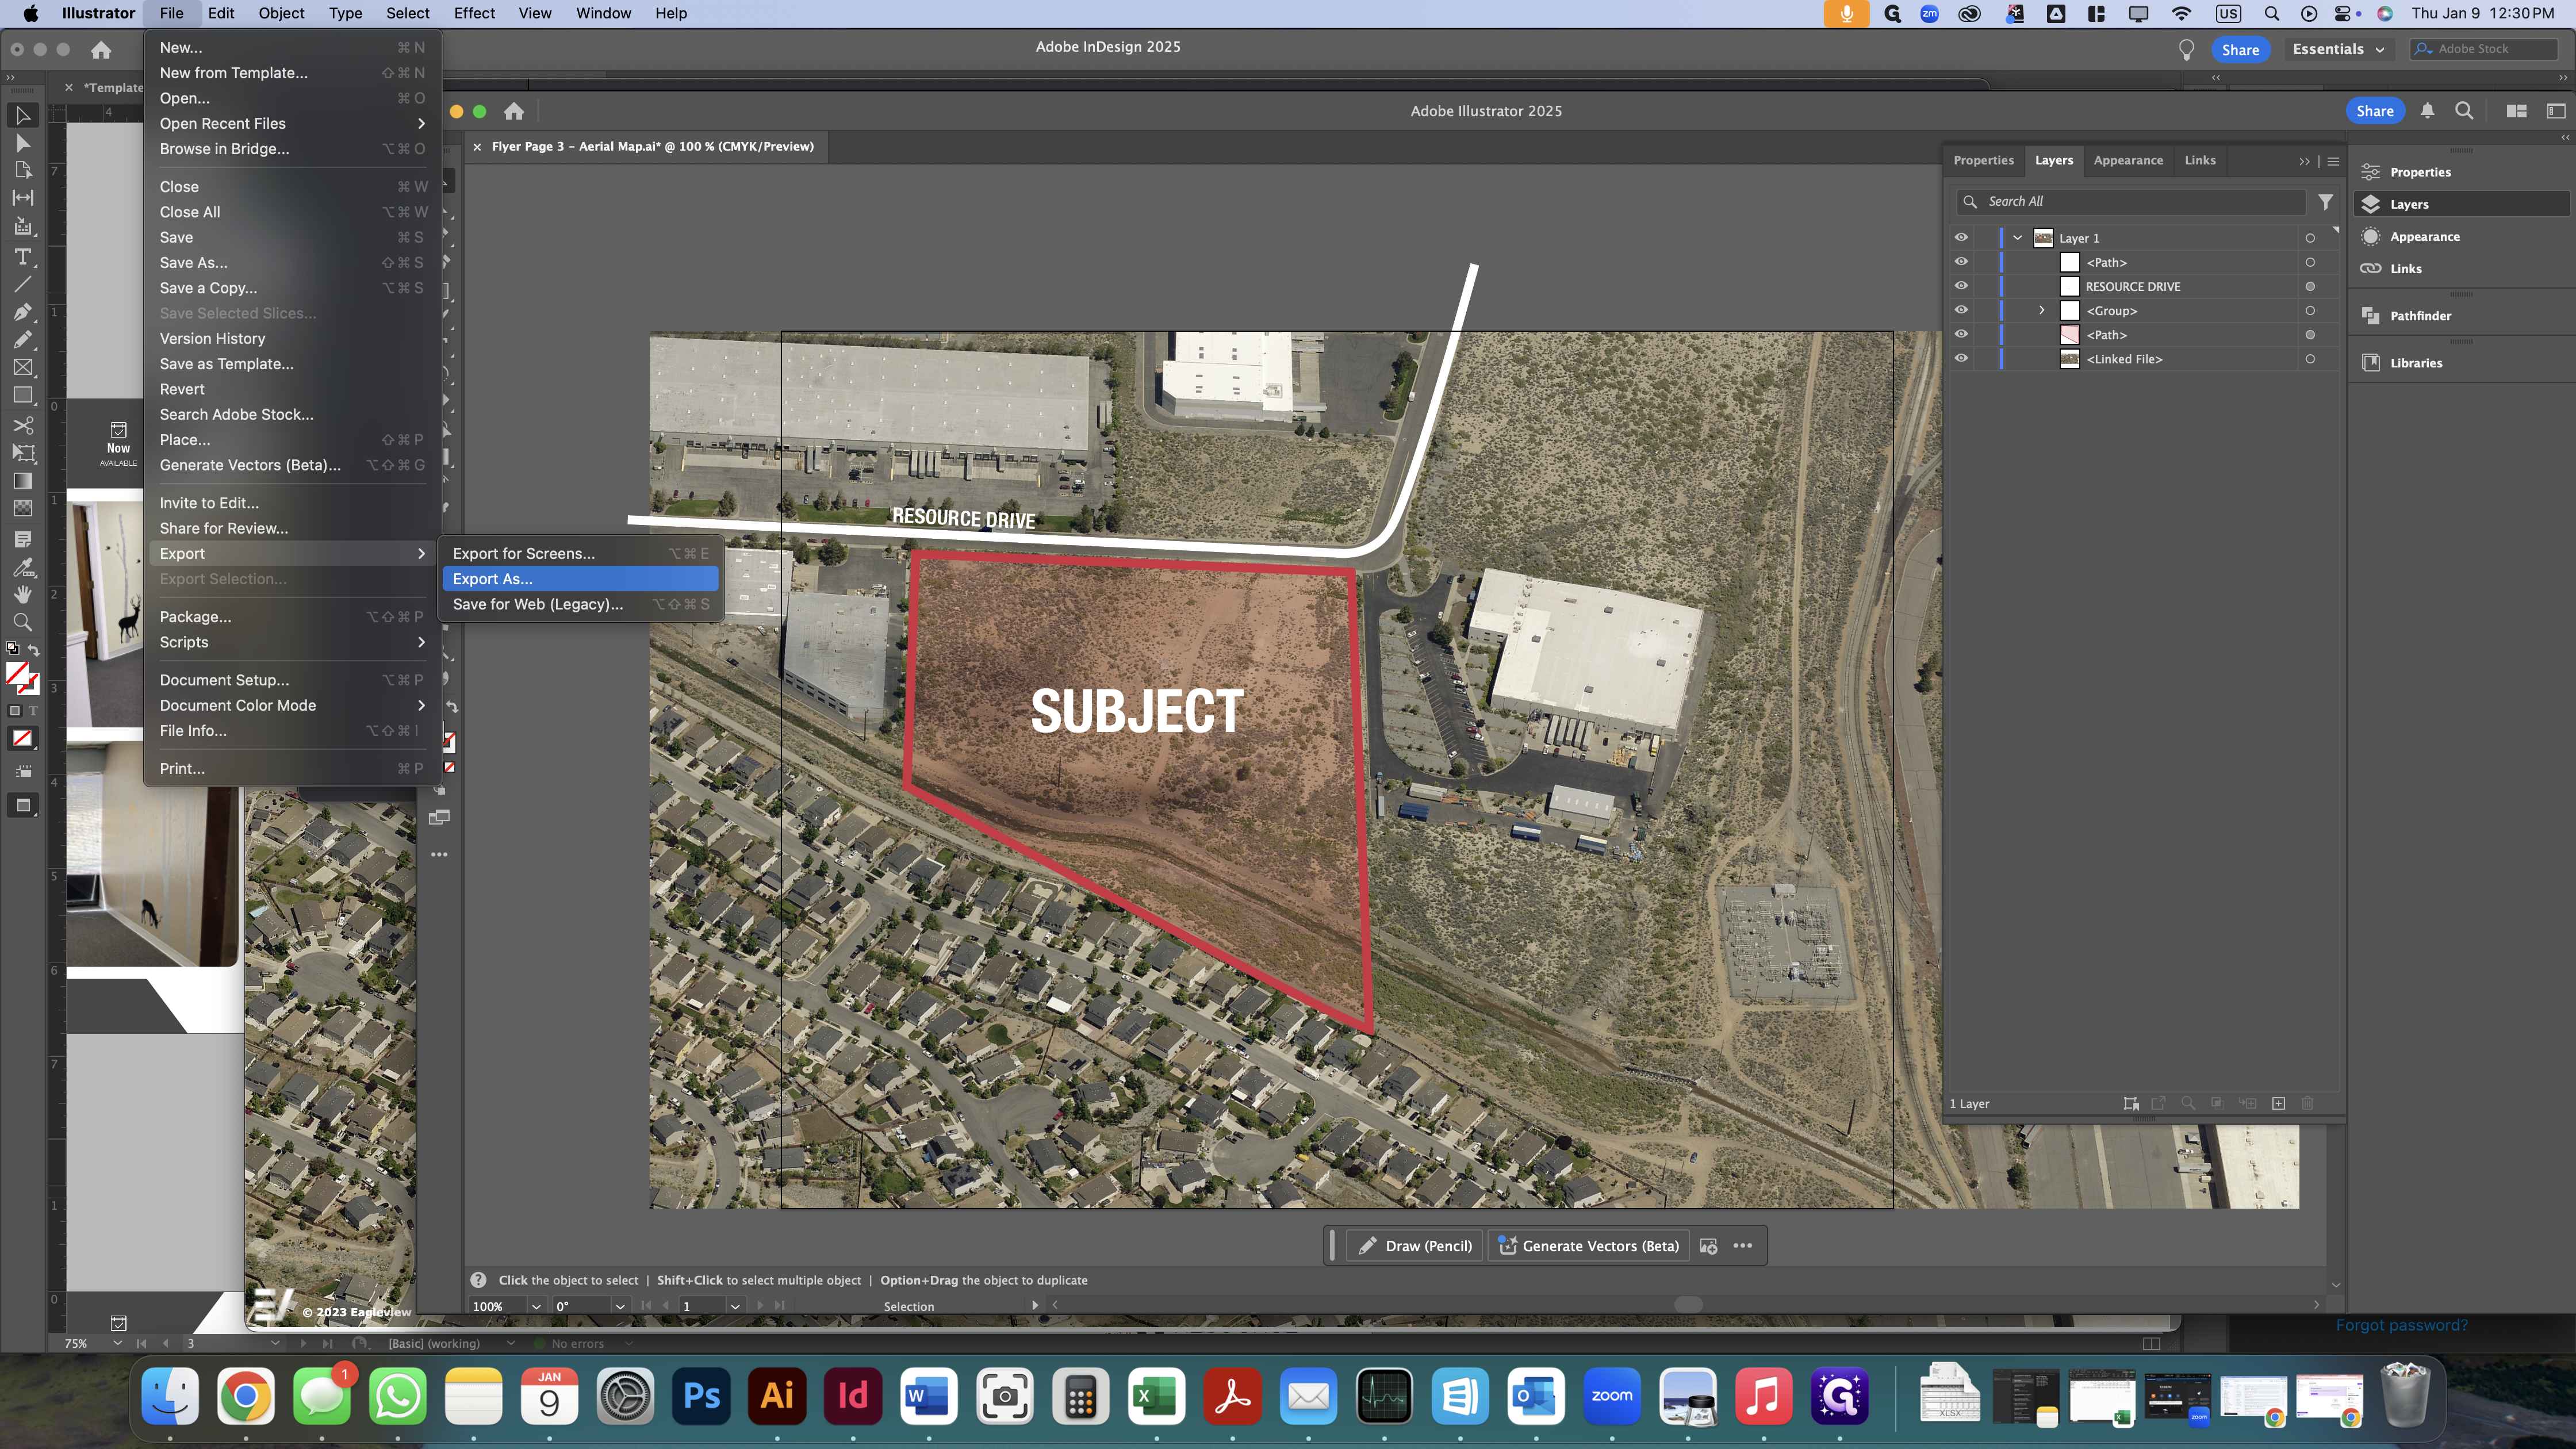Select the Hand tool in the InDesign toolbar
Viewport: 2576px width, 1449px height.
coord(23,594)
